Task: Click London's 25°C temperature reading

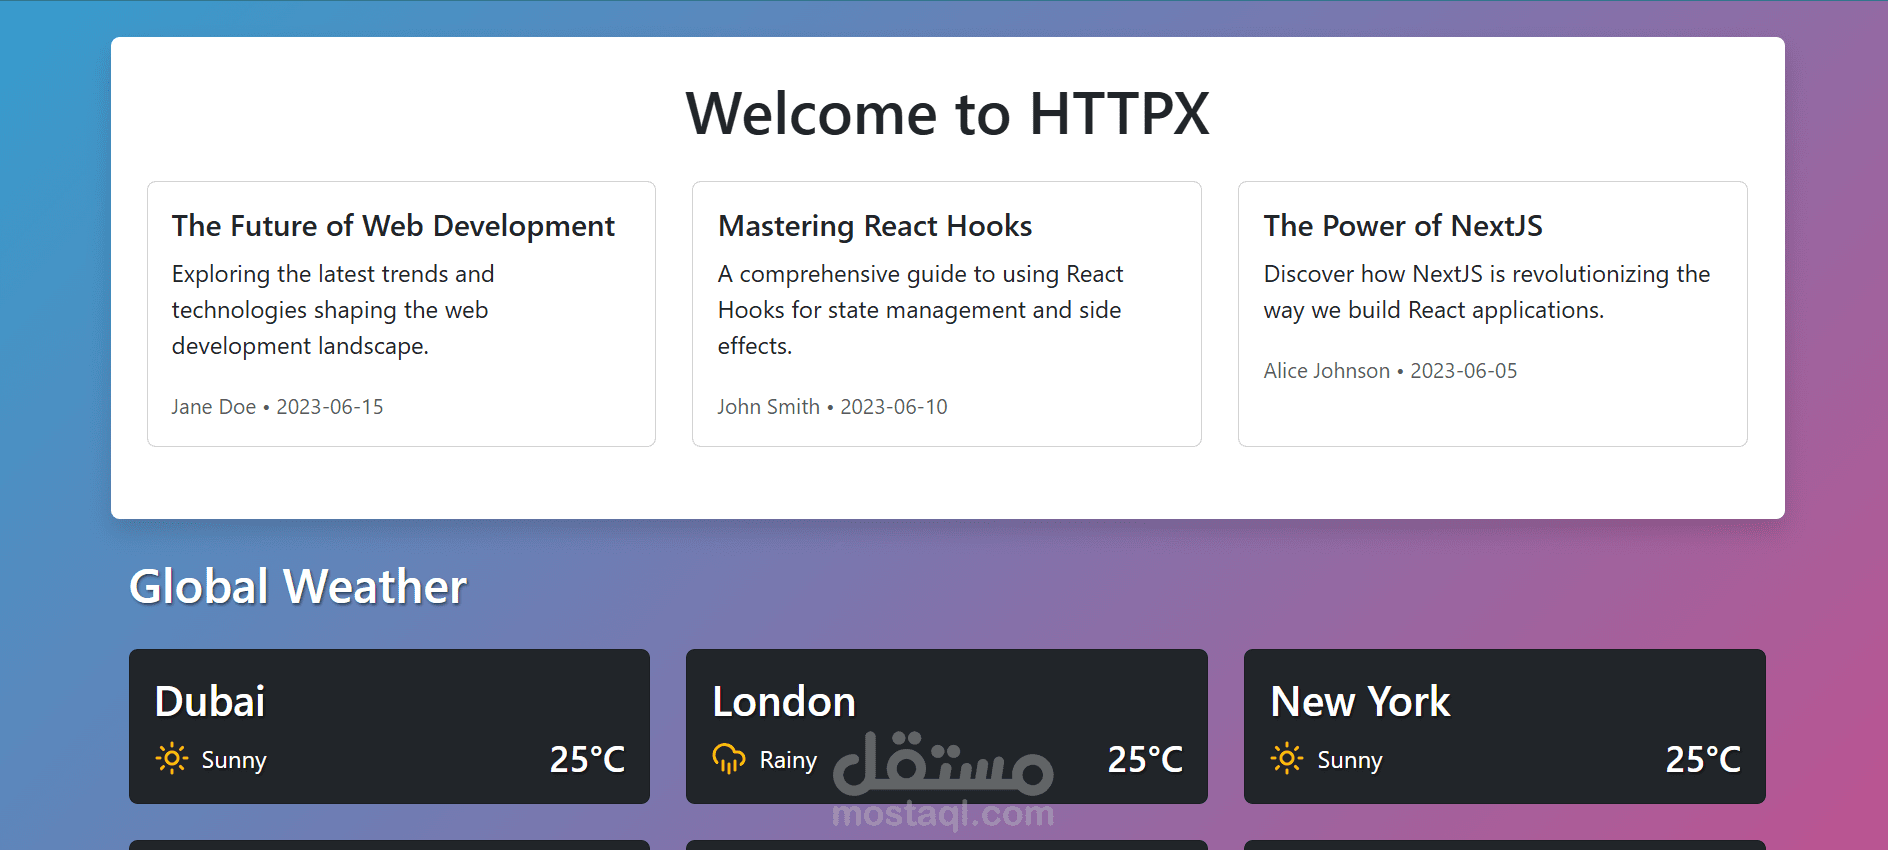Action: (1145, 760)
